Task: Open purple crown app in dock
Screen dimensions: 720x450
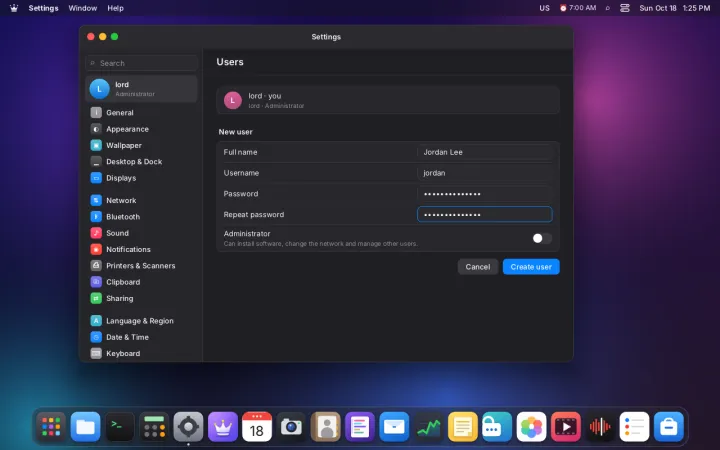Action: [x=223, y=427]
